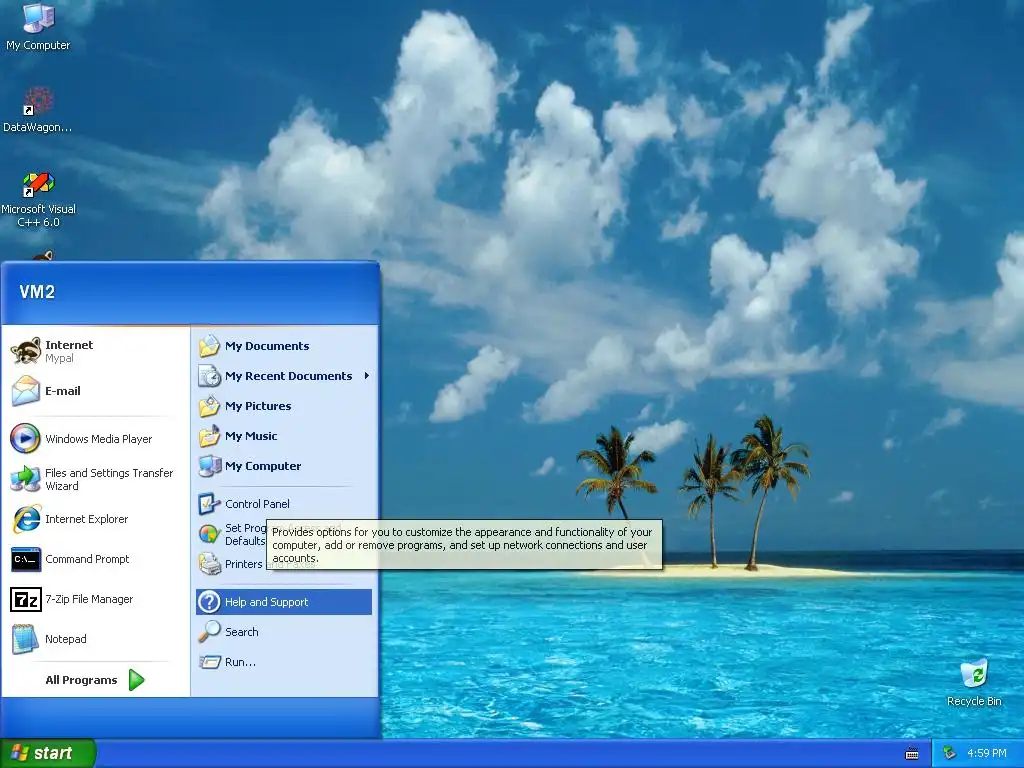The width and height of the screenshot is (1024, 768).
Task: Select the Control Panel label
Action: tap(257, 504)
